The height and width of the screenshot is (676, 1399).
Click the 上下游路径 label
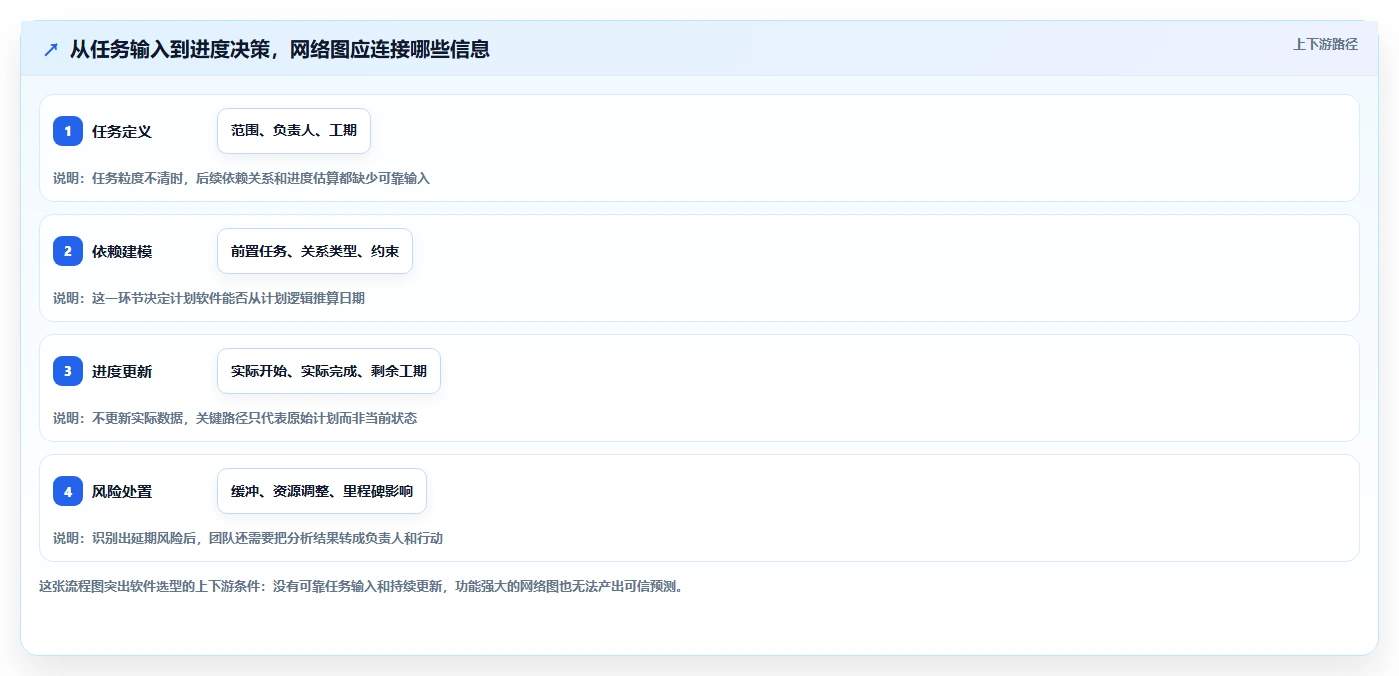coord(1325,44)
